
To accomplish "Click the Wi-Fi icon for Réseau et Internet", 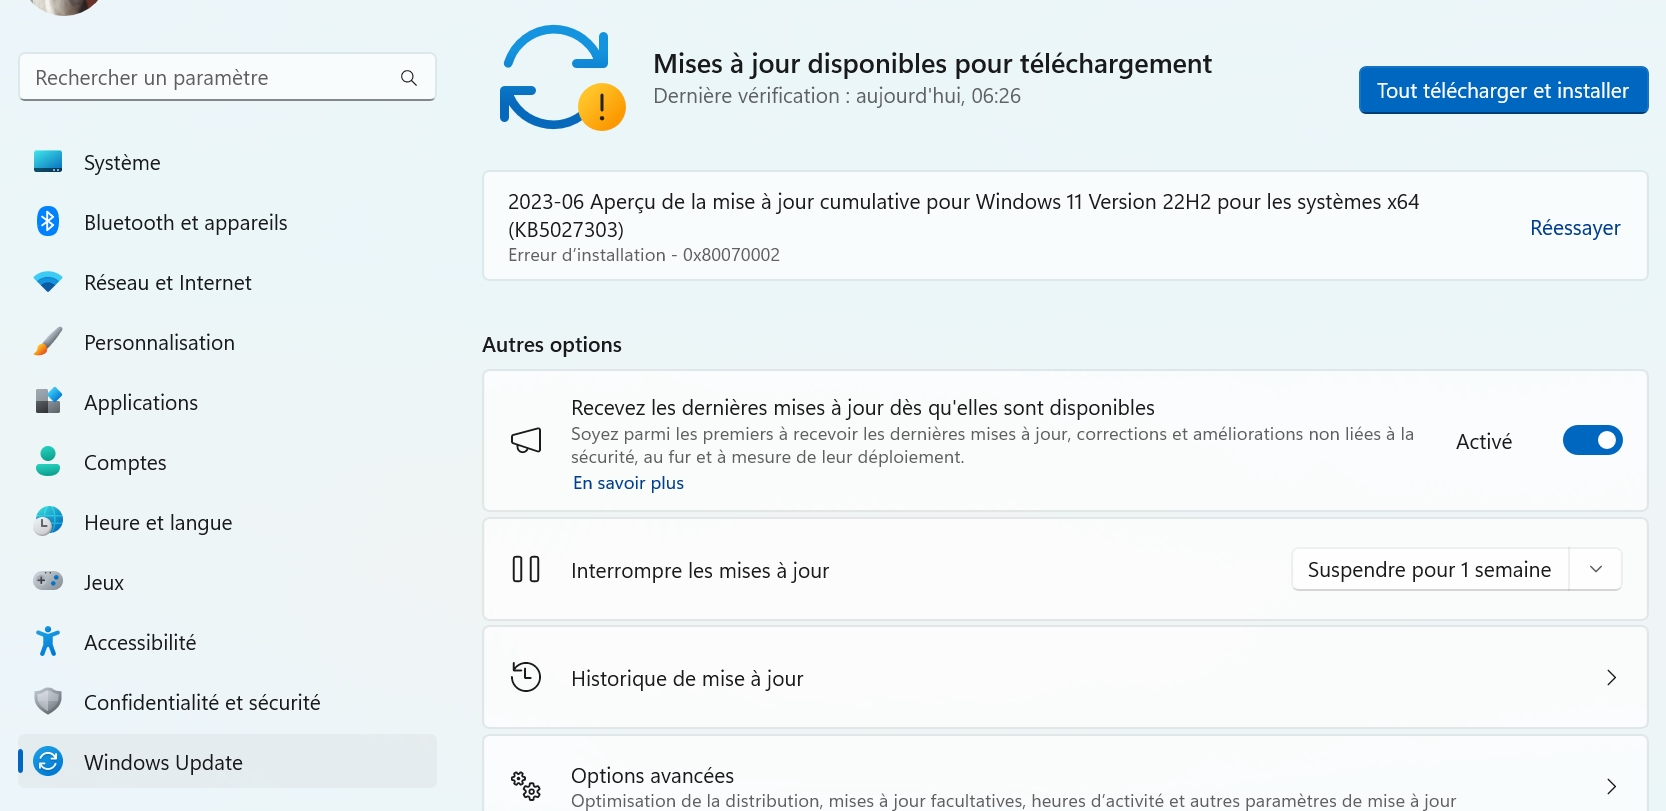I will click(x=48, y=282).
